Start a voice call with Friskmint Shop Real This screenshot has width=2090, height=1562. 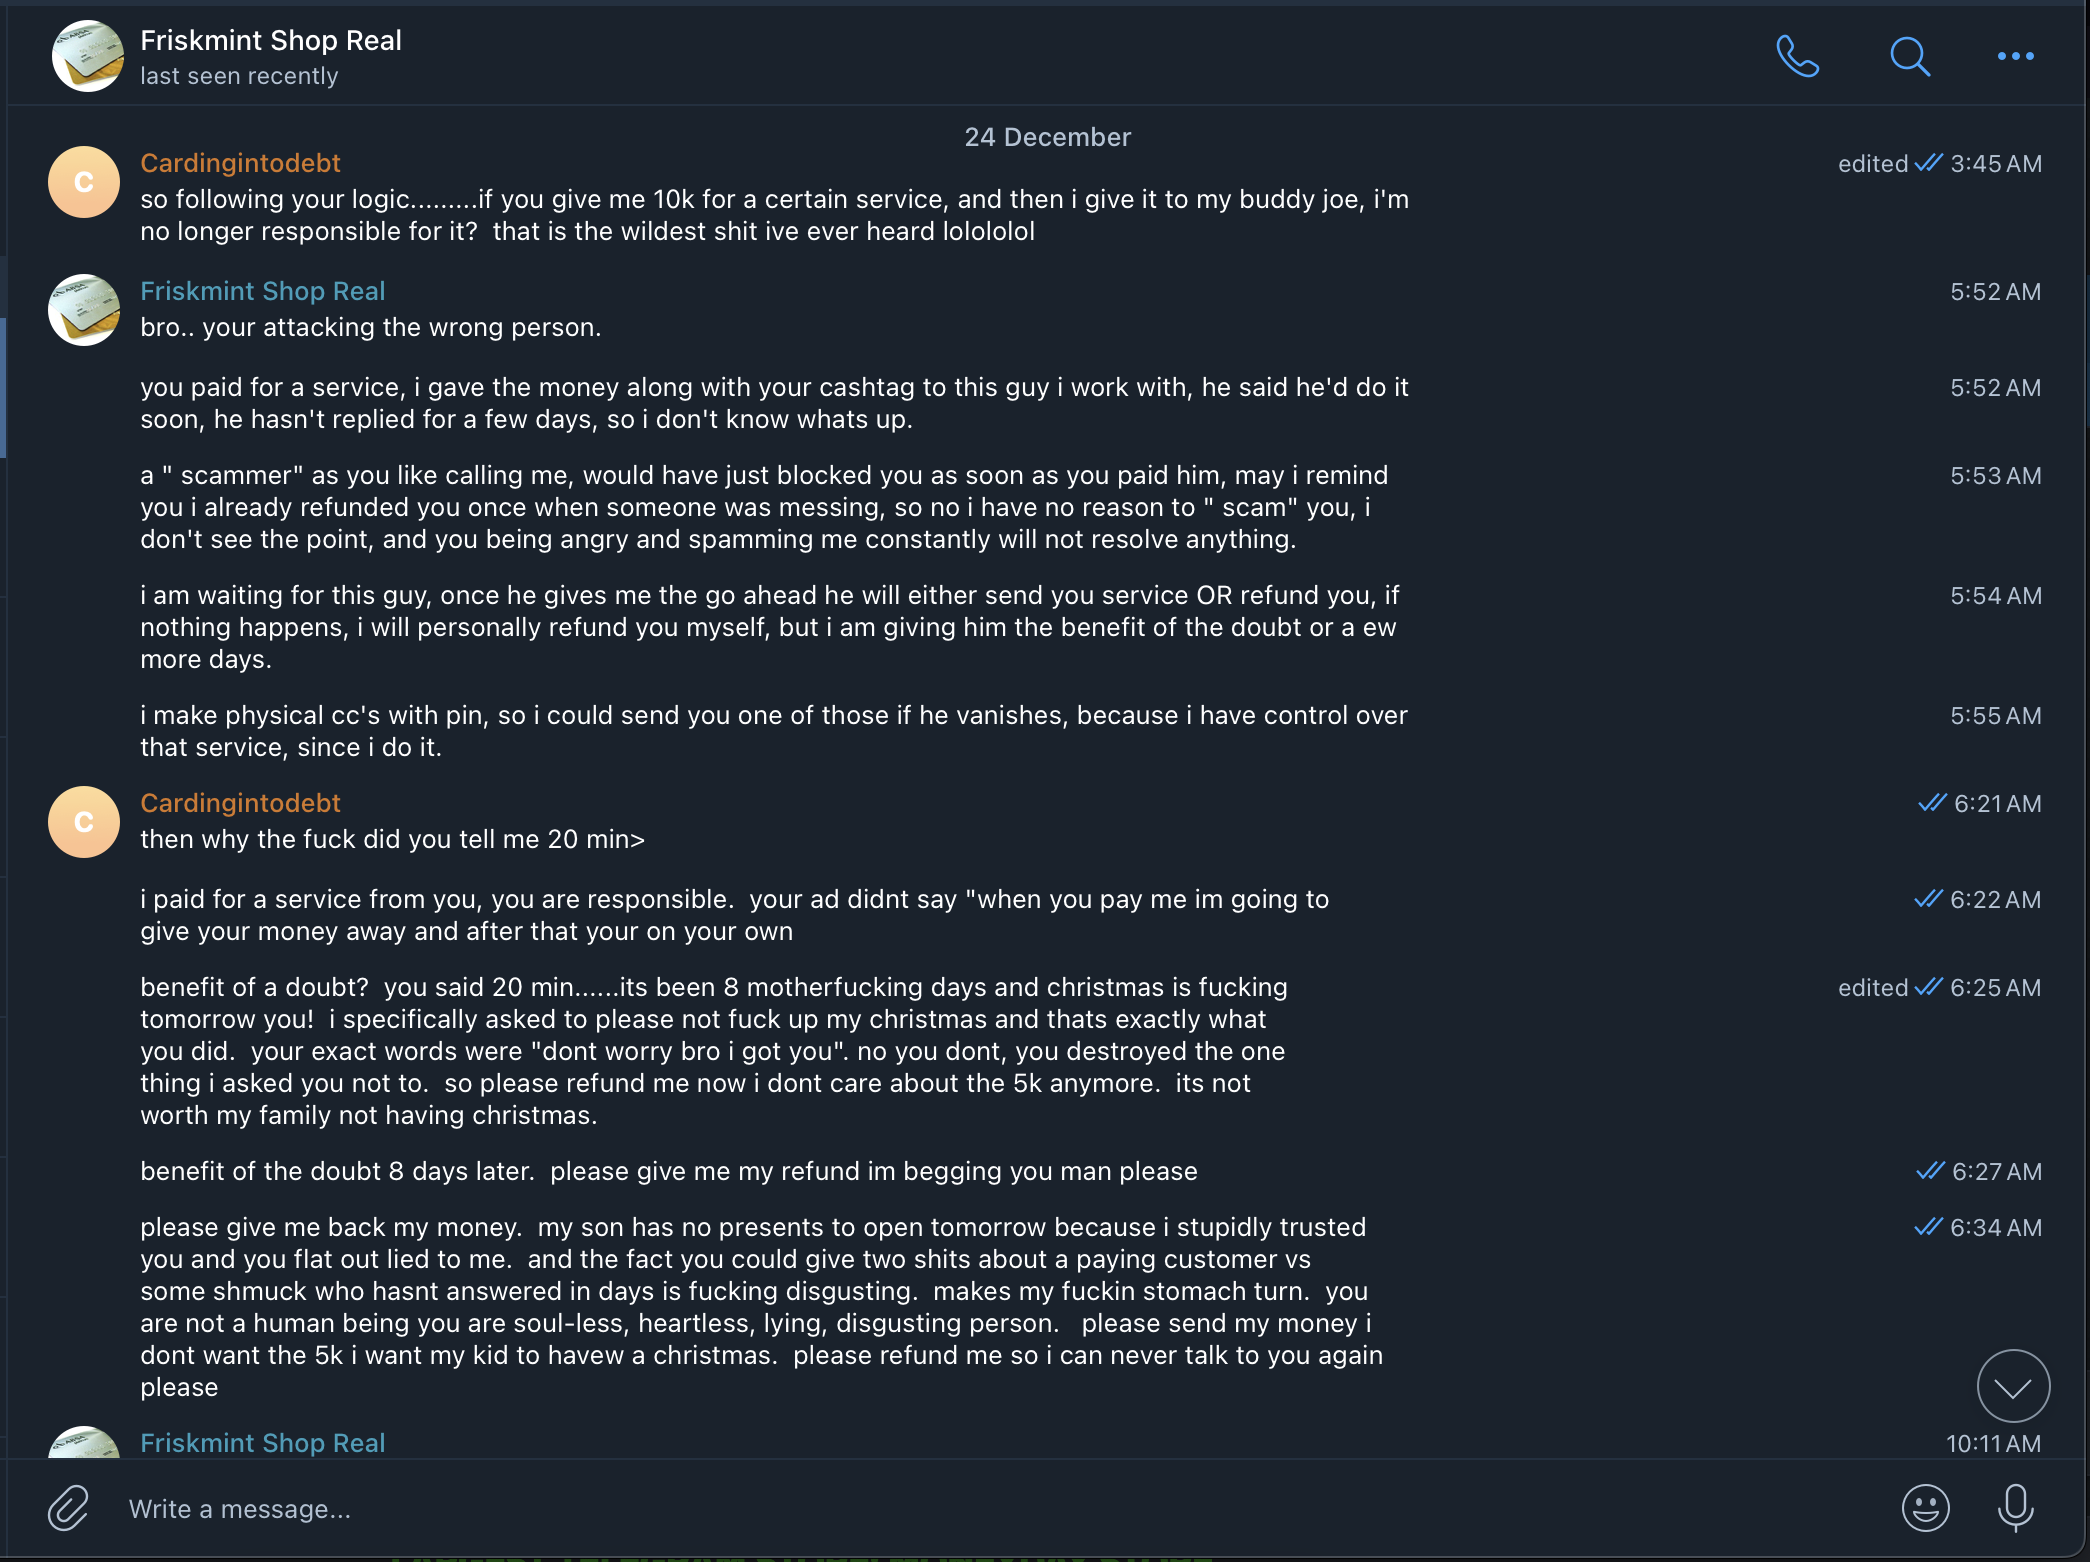pyautogui.click(x=1797, y=56)
